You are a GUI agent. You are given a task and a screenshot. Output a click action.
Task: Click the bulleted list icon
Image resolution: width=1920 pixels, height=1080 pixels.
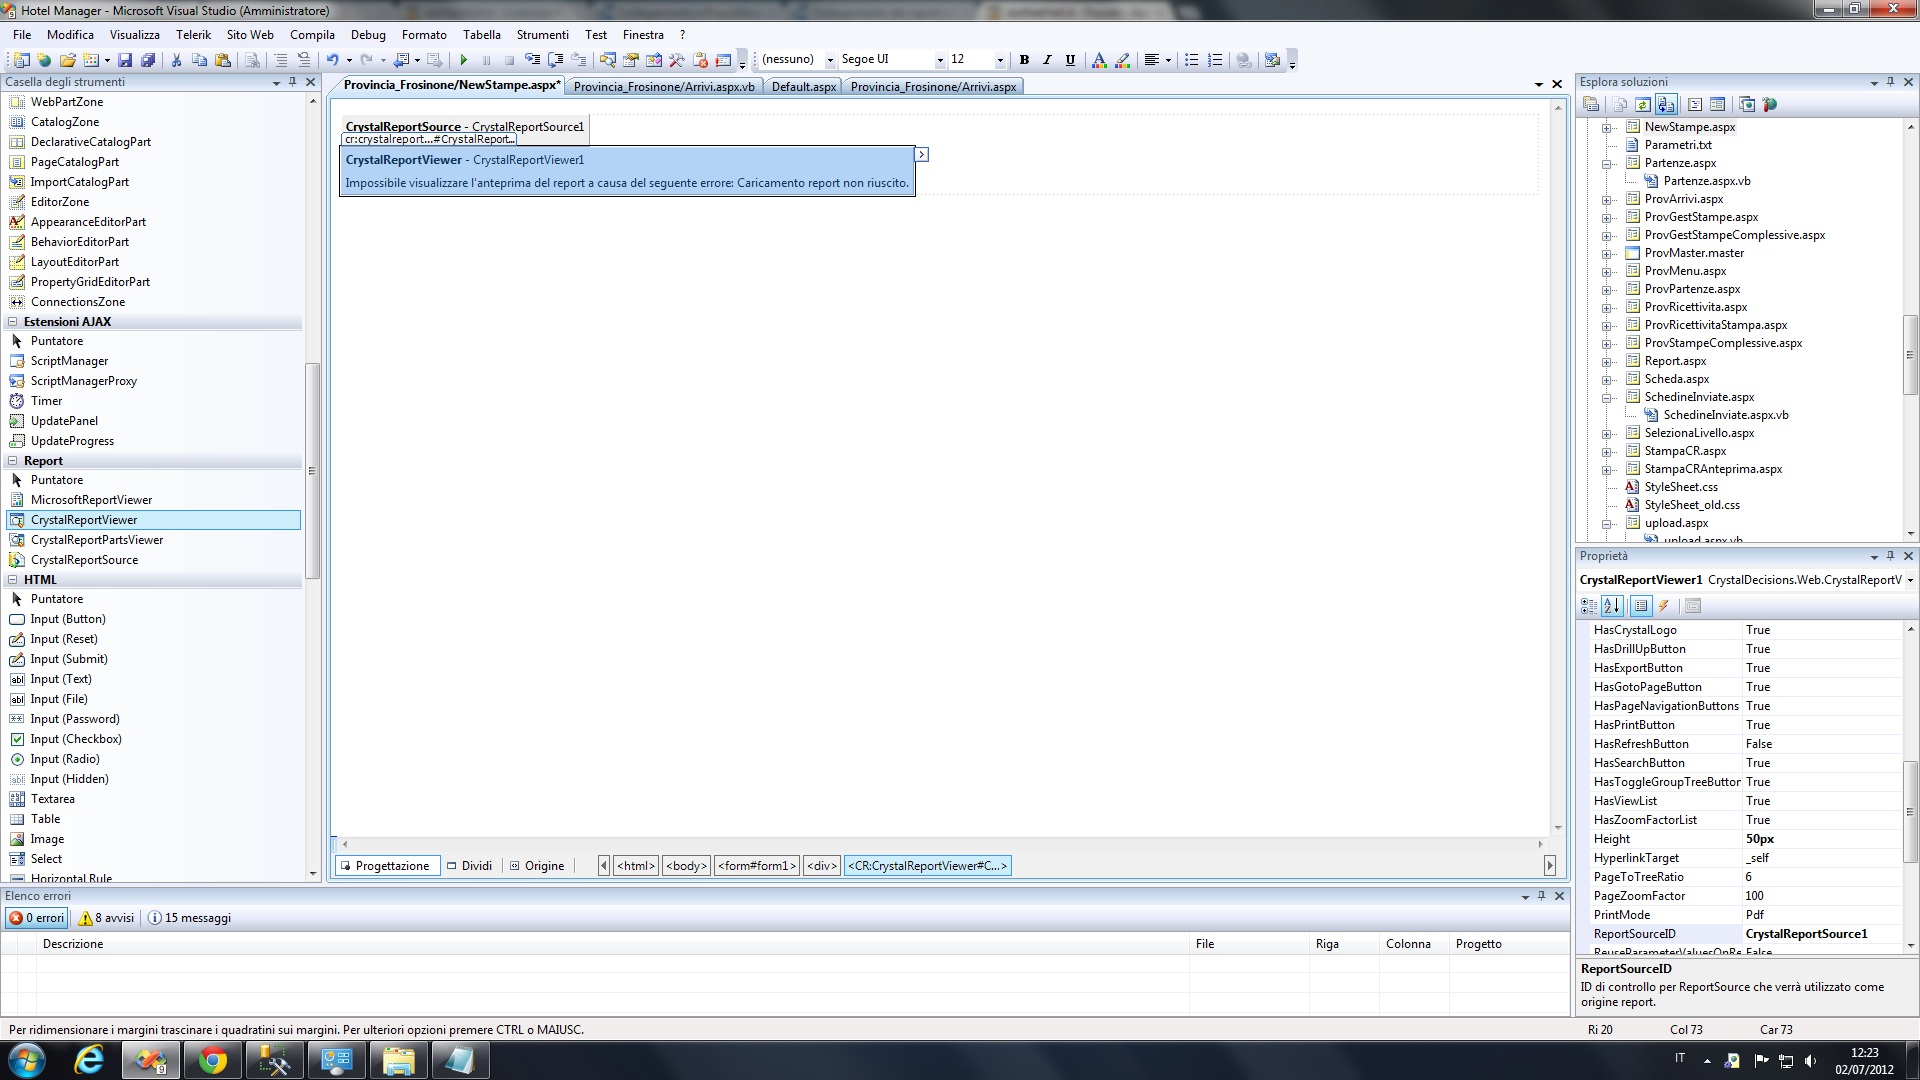tap(1191, 60)
